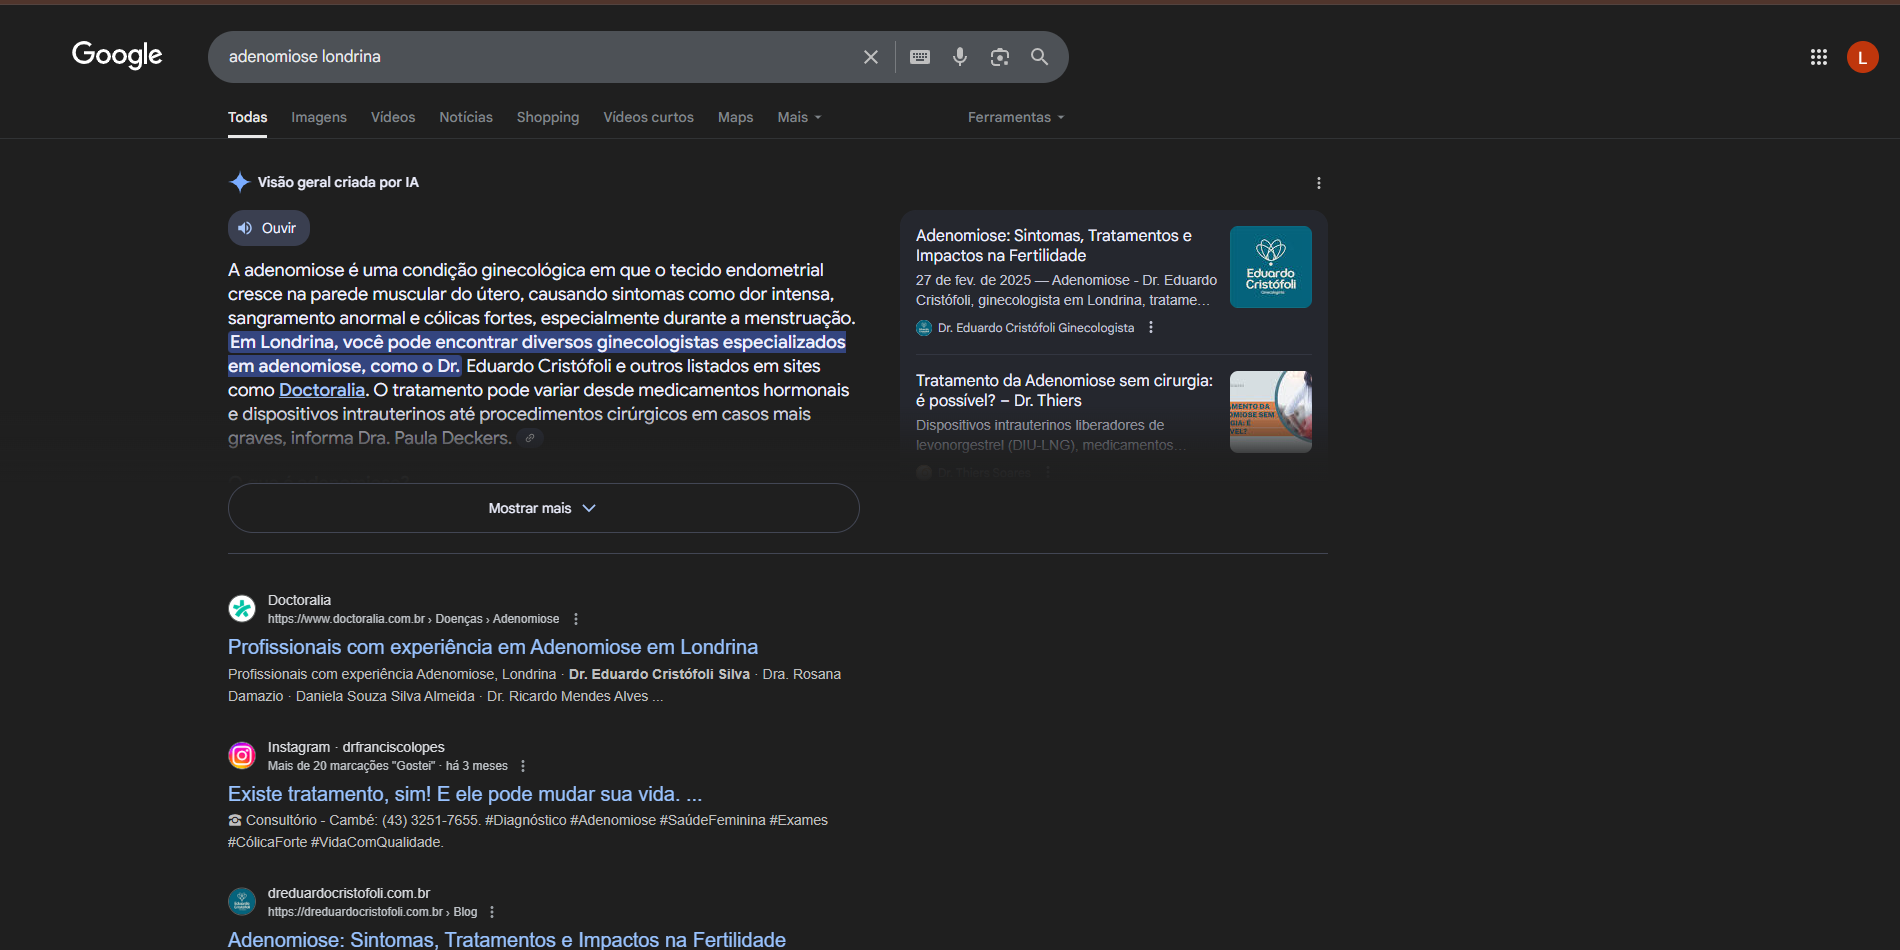Open three-dot menu for dreduardocristofoli.com.br result
The image size is (1900, 950).
(492, 912)
